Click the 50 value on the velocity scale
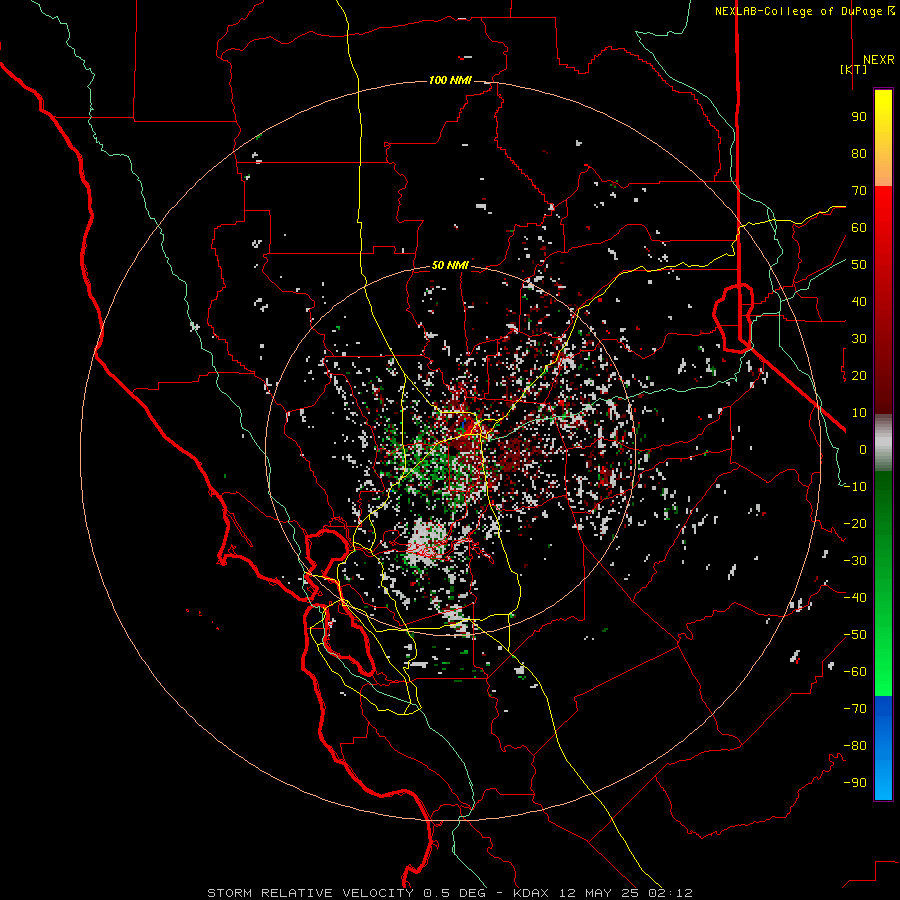 859,265
